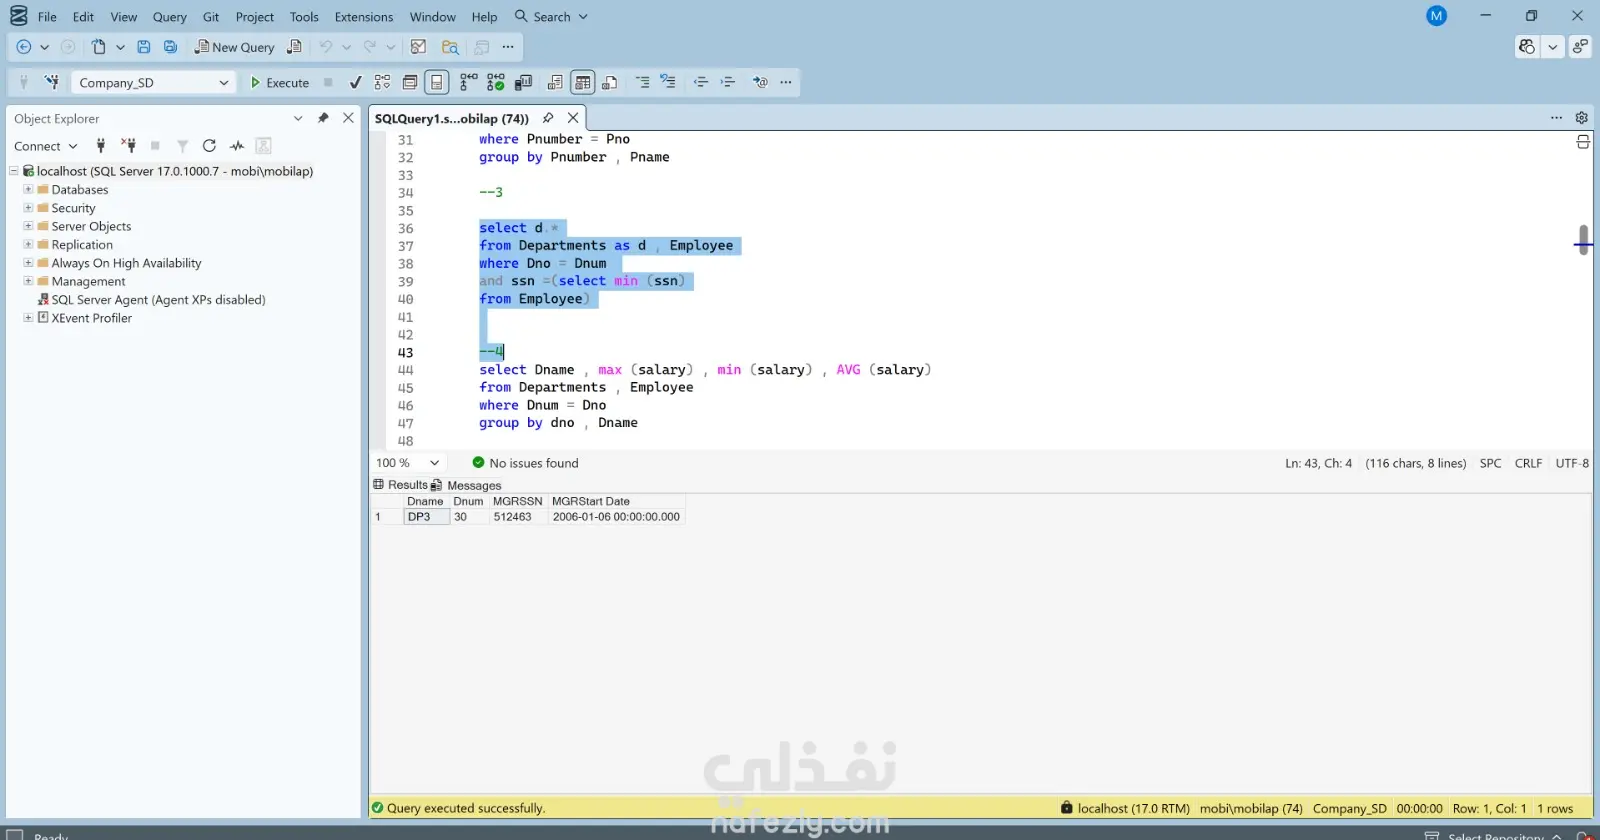Switch output to Results to Text

tap(555, 82)
